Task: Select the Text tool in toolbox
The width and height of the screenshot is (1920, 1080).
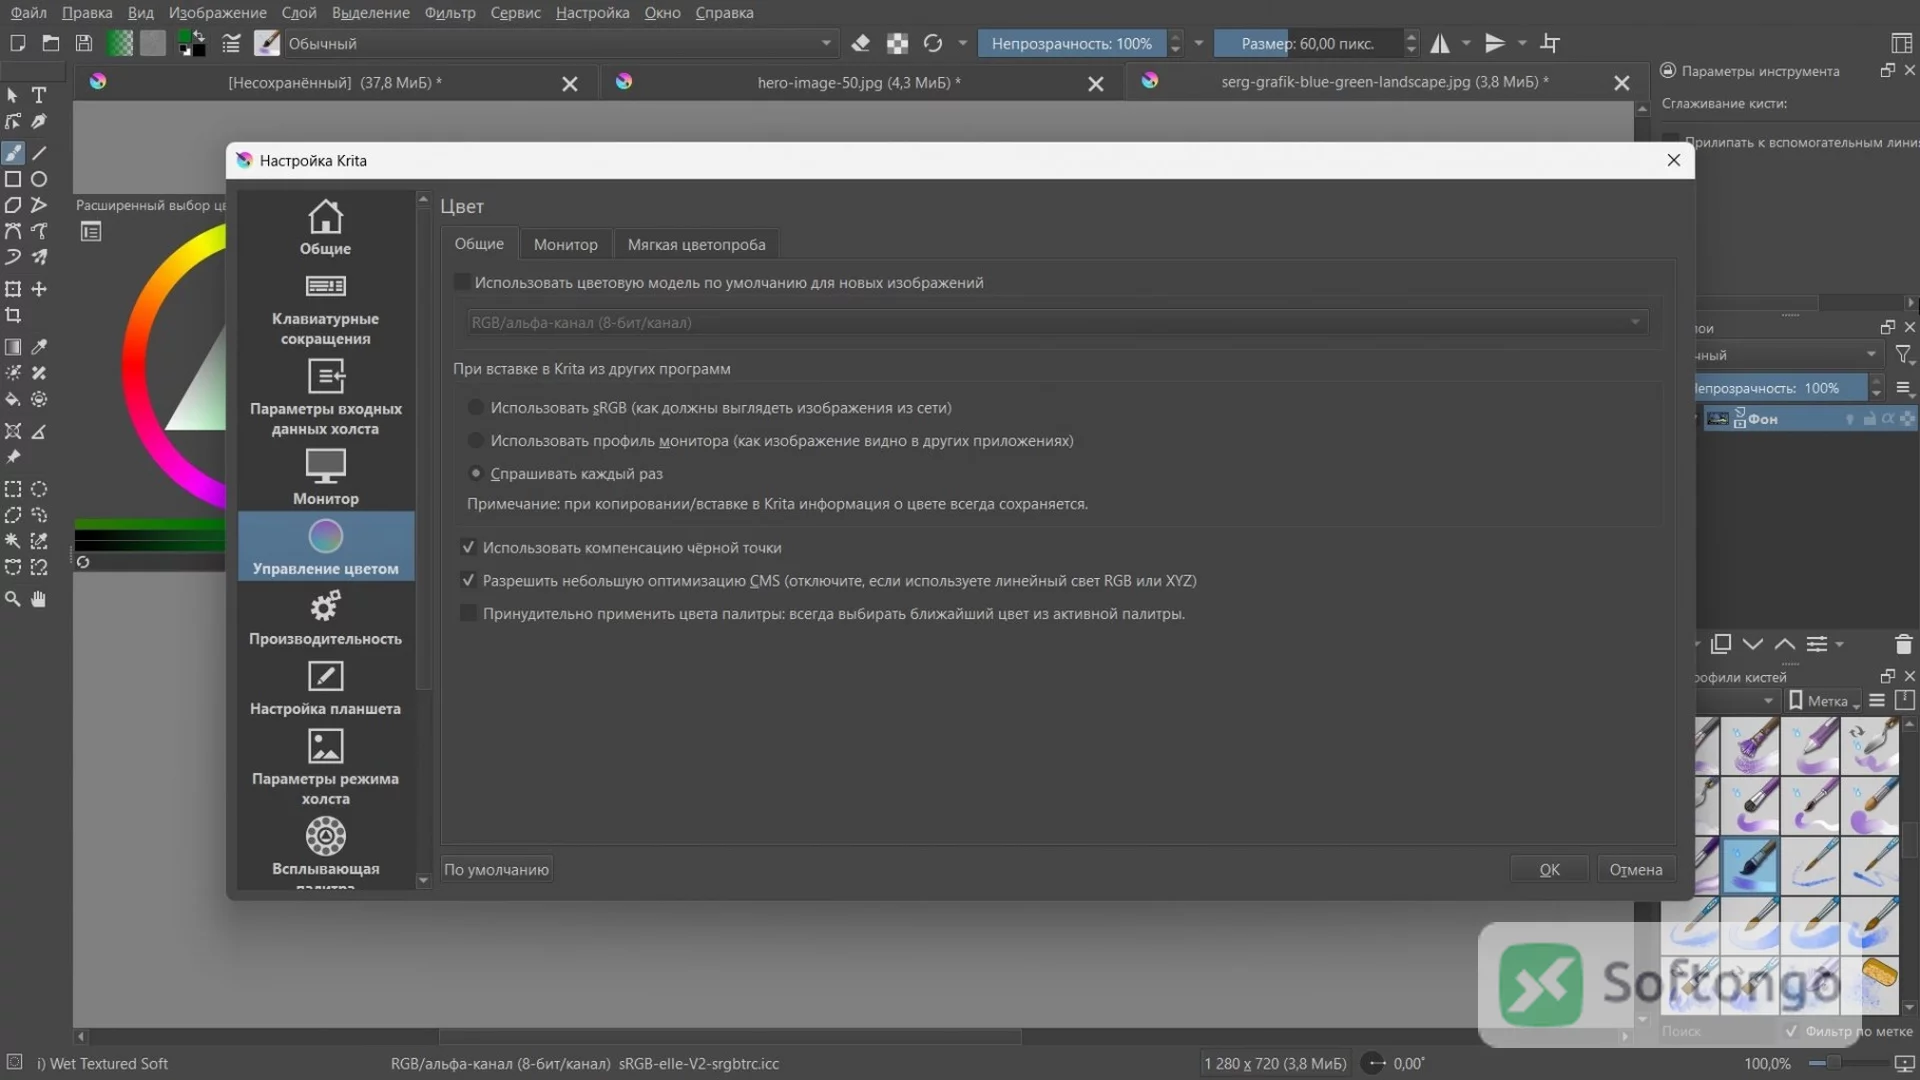Action: coord(39,95)
